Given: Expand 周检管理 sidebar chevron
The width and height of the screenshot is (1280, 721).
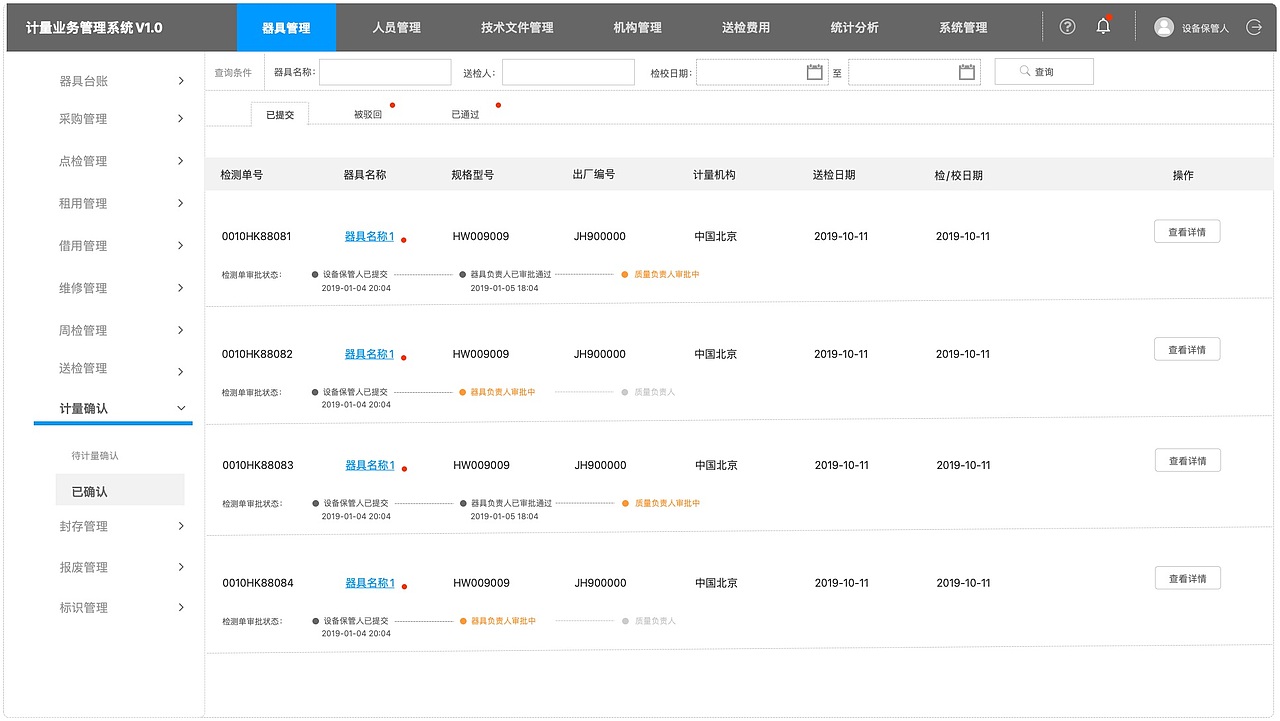Looking at the screenshot, I should pyautogui.click(x=181, y=330).
